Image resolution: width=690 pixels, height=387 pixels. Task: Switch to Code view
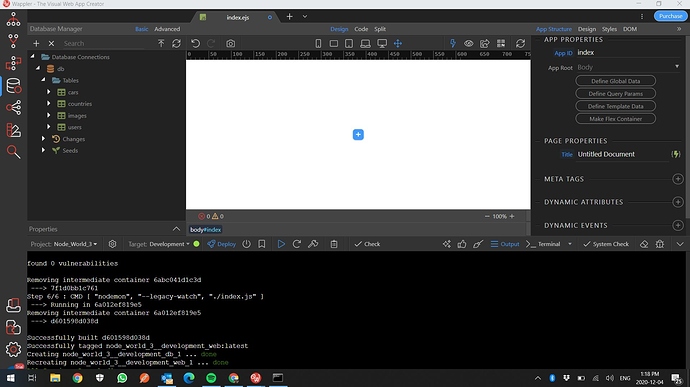point(361,29)
